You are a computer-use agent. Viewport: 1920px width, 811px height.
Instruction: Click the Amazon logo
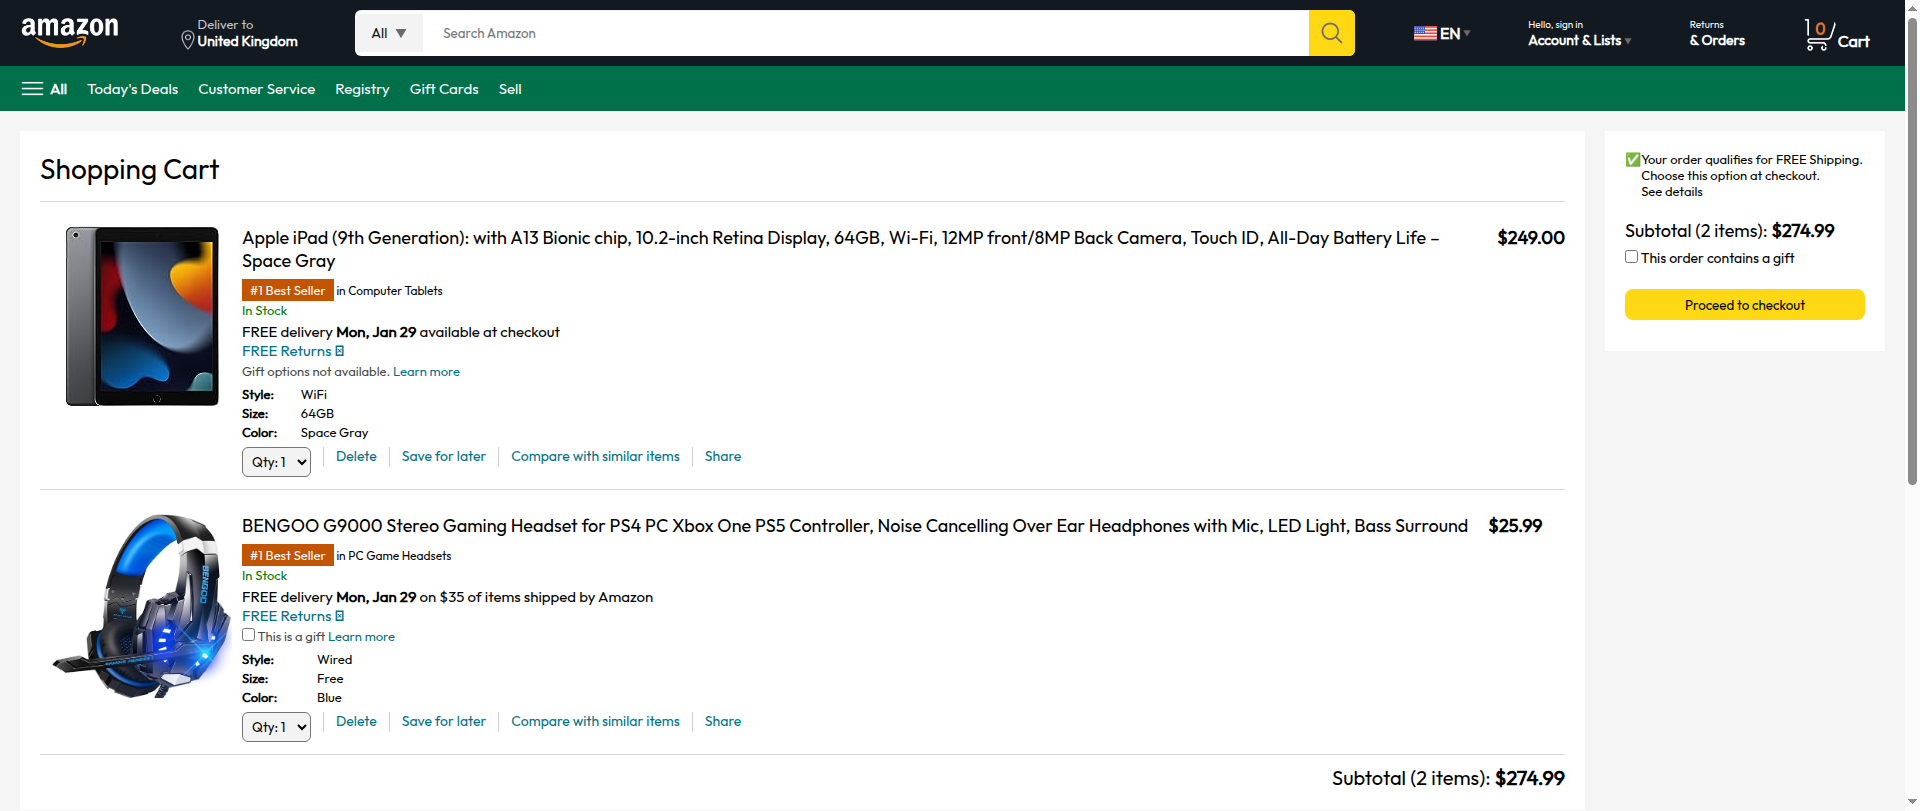tap(70, 32)
